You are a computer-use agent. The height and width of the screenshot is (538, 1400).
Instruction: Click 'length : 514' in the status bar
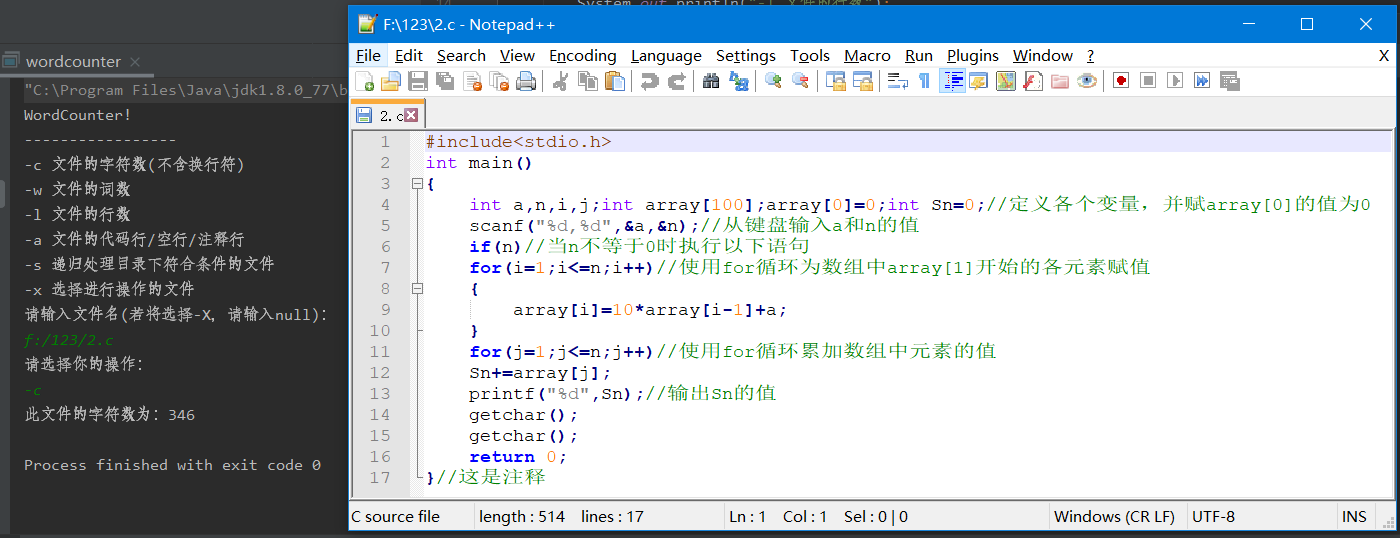pyautogui.click(x=522, y=517)
